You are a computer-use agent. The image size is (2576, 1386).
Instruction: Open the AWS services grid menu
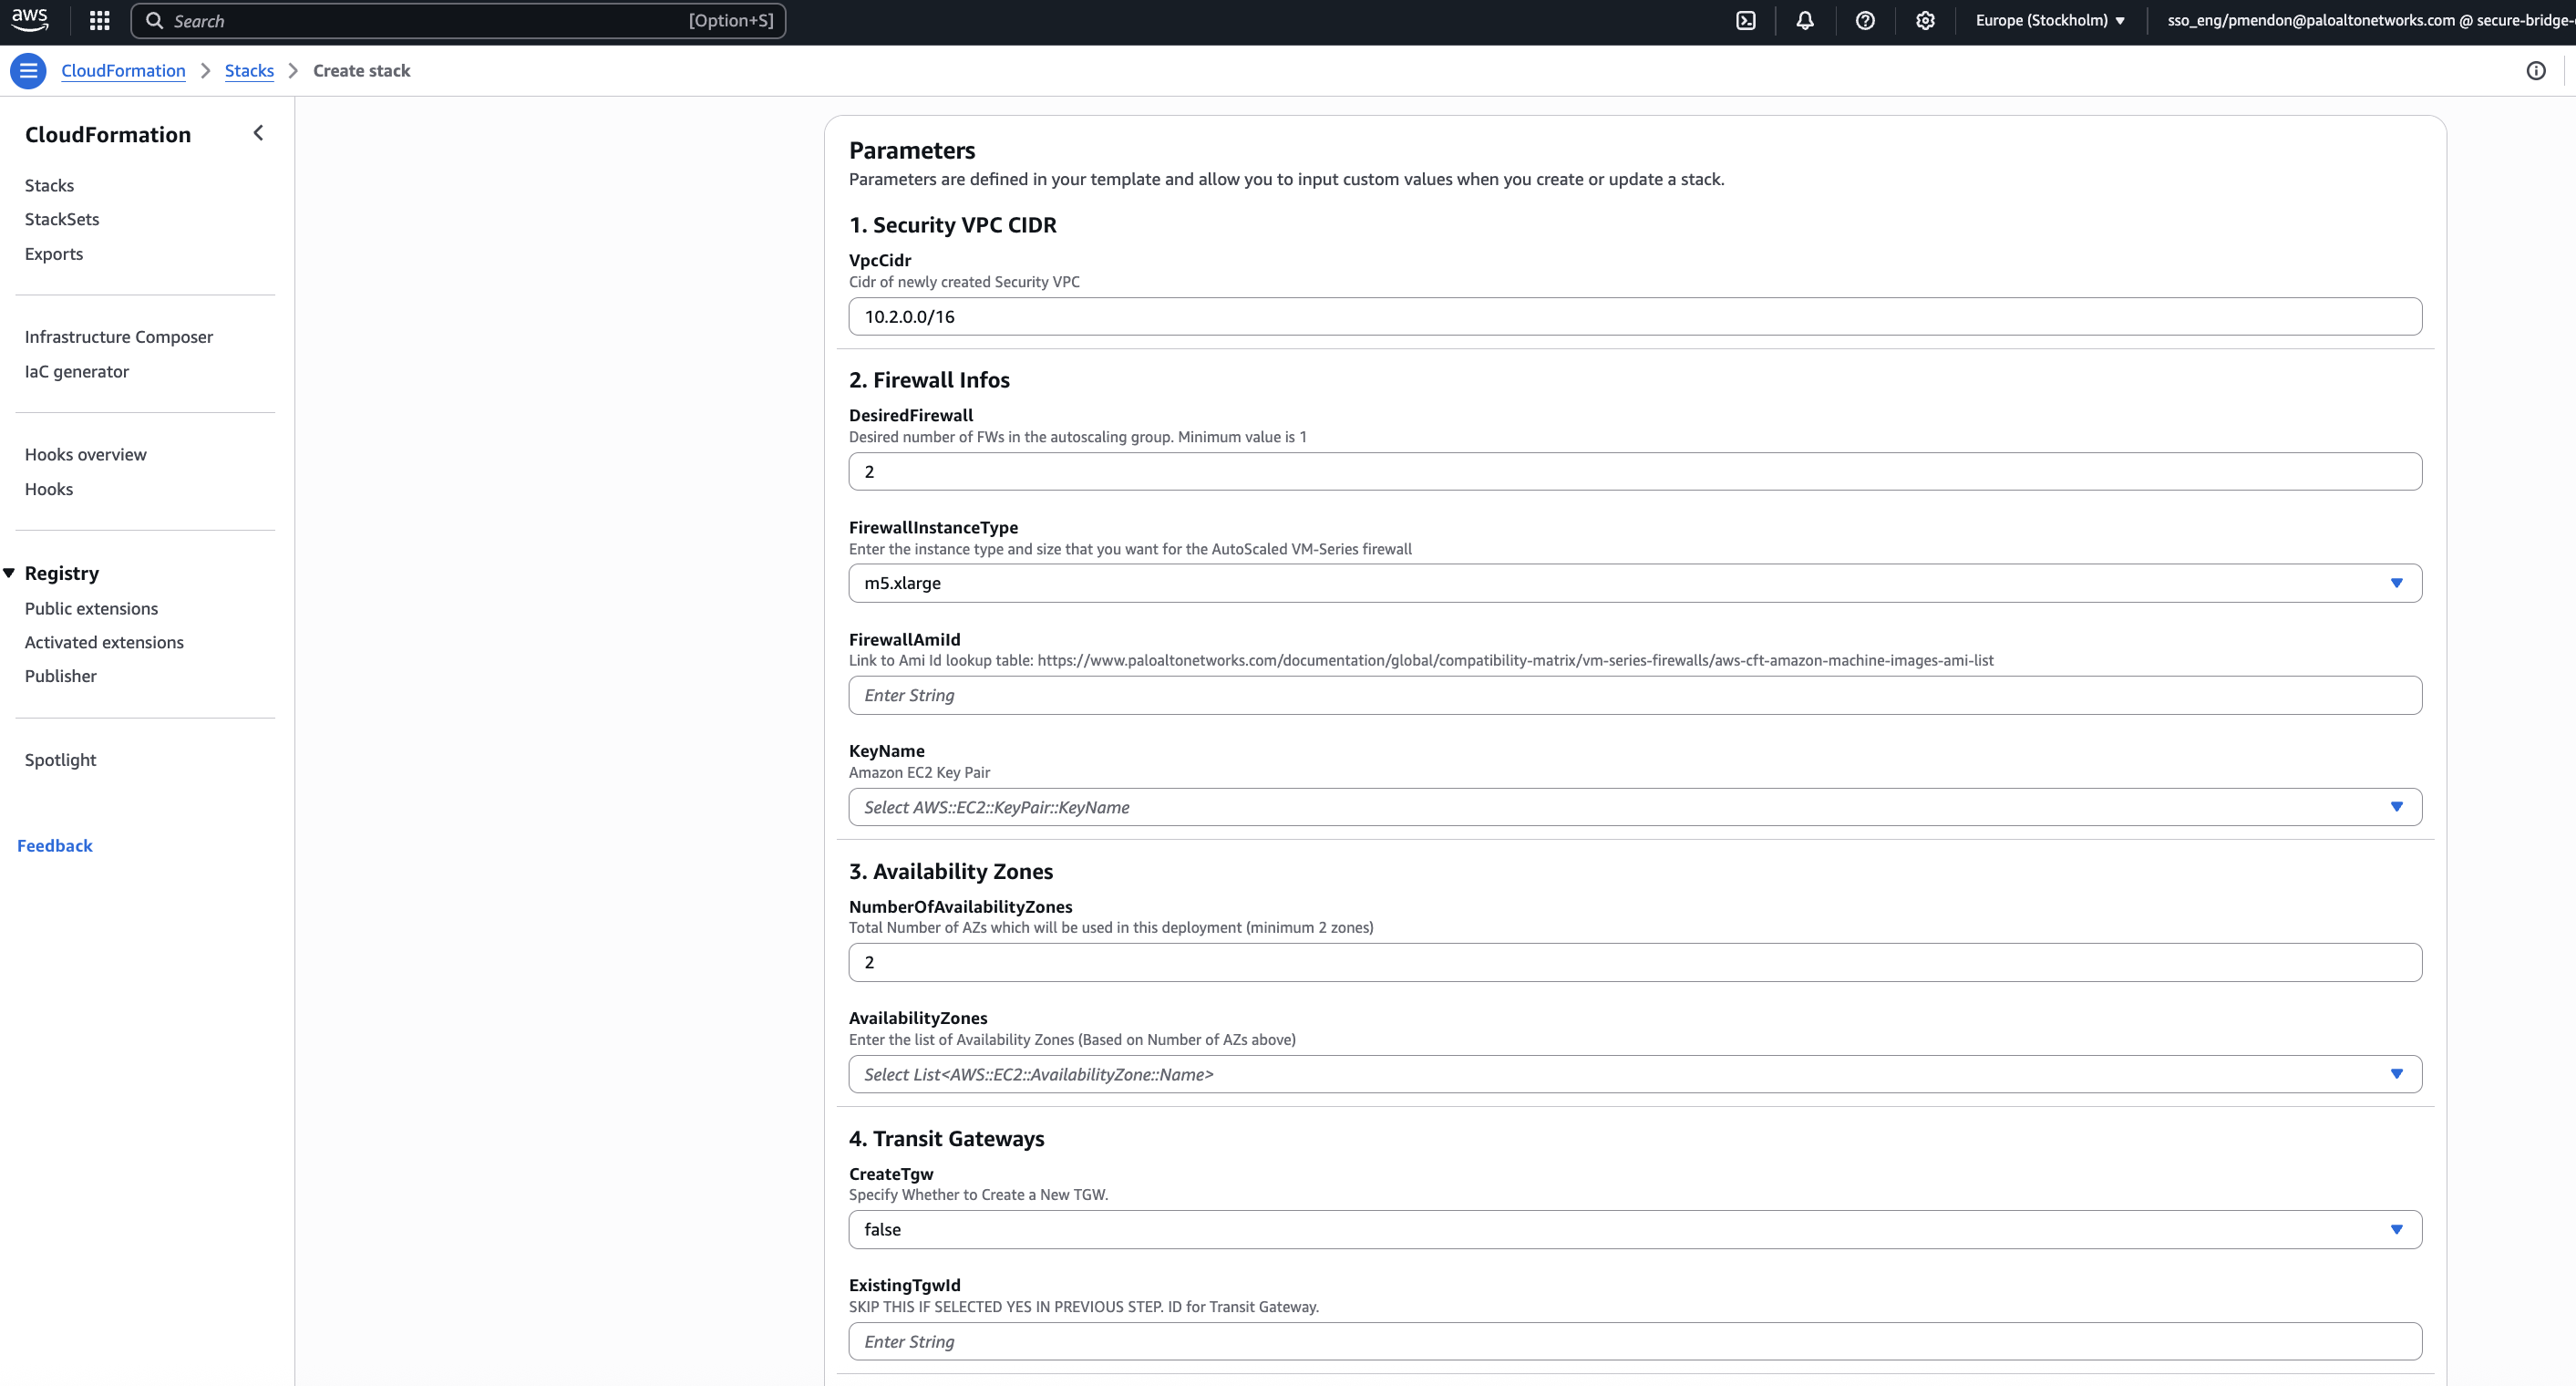[99, 21]
